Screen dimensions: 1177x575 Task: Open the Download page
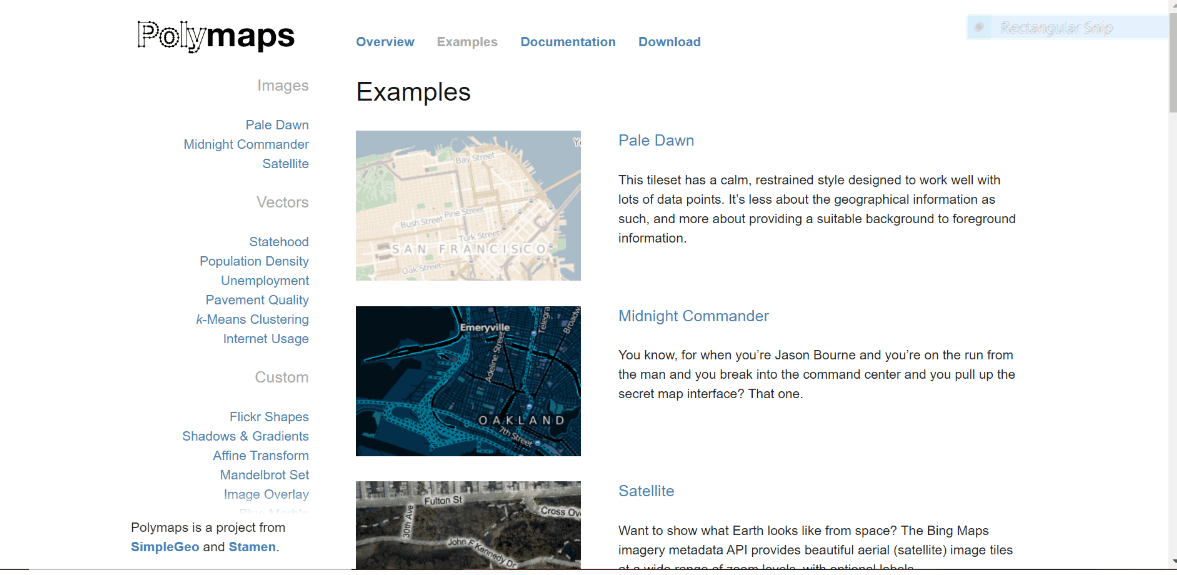669,42
